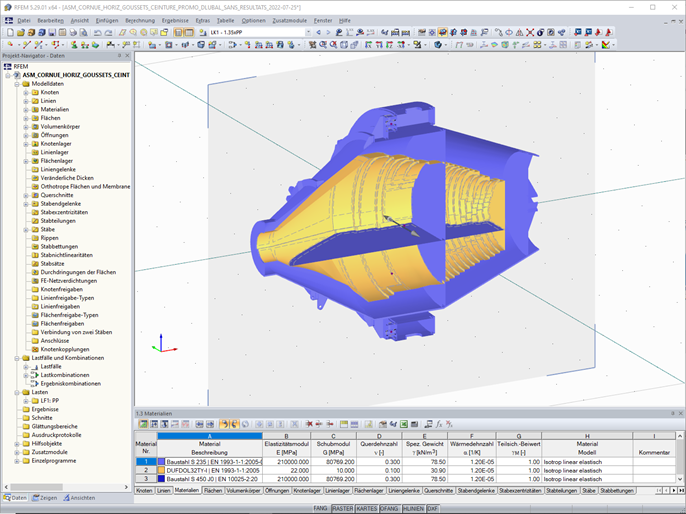Click the Undo arrow icon
Screen dimensions: 686x514
[x=98, y=32]
